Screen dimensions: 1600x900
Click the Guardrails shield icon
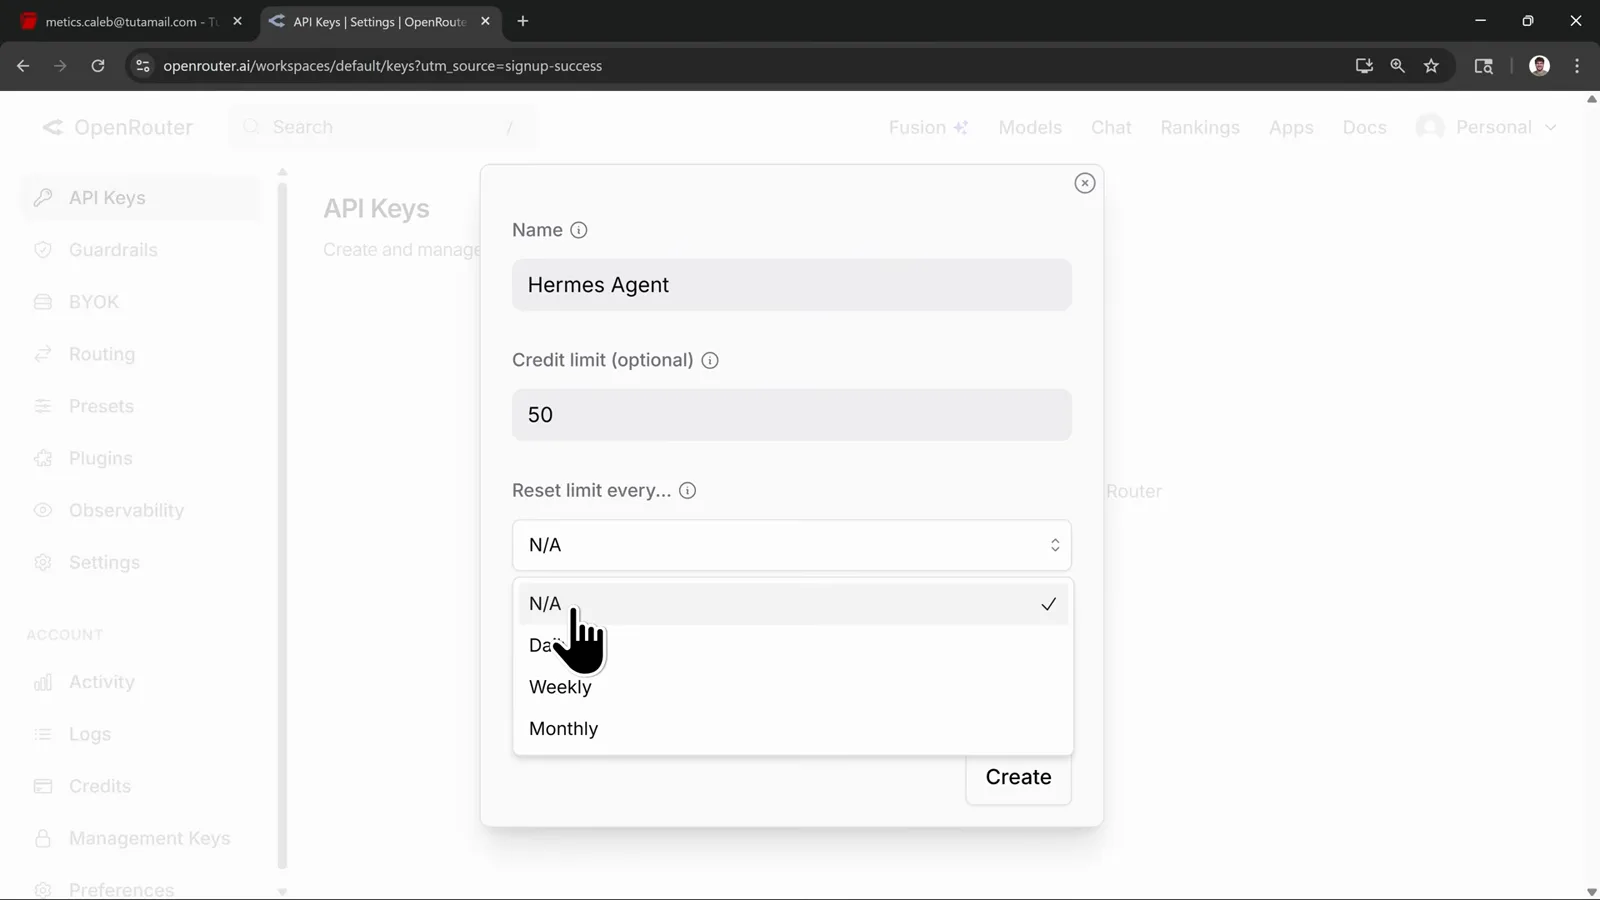pos(43,250)
